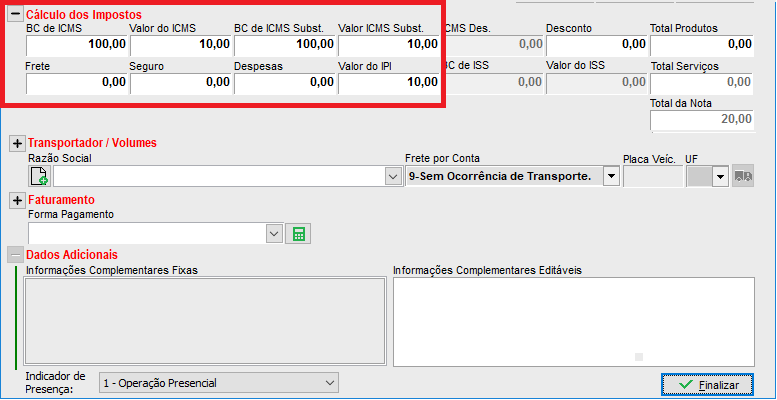Click the Finalizar button
This screenshot has width=777, height=400.
[x=706, y=384]
